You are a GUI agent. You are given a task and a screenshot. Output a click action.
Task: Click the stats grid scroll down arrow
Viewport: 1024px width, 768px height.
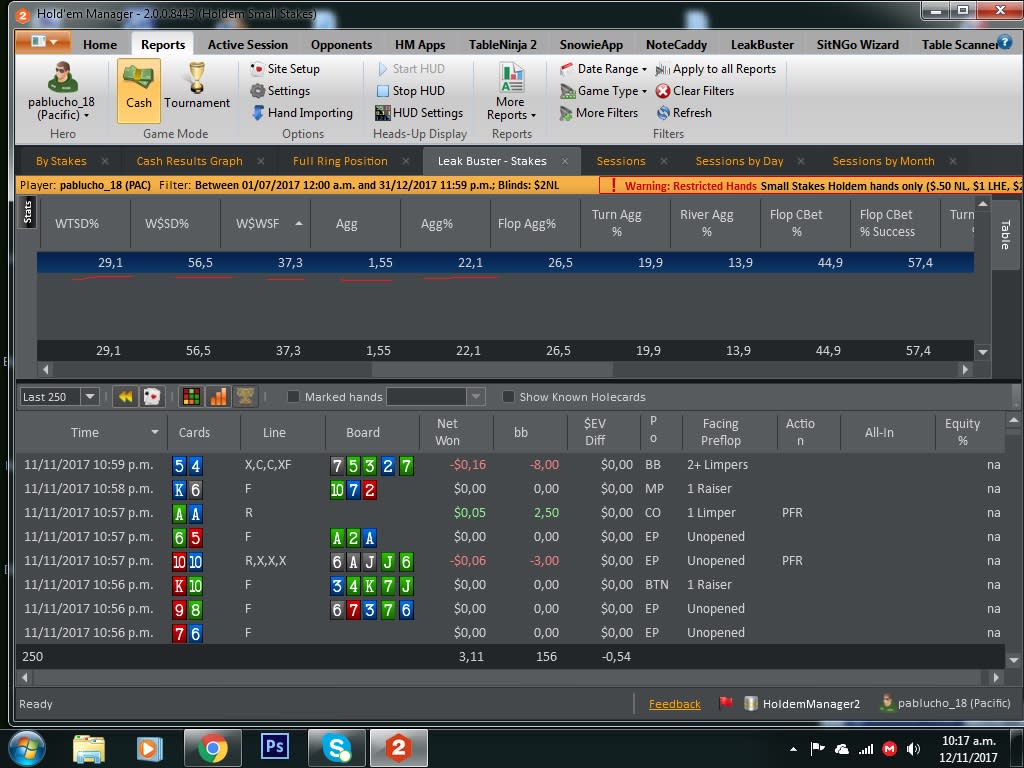coord(983,352)
